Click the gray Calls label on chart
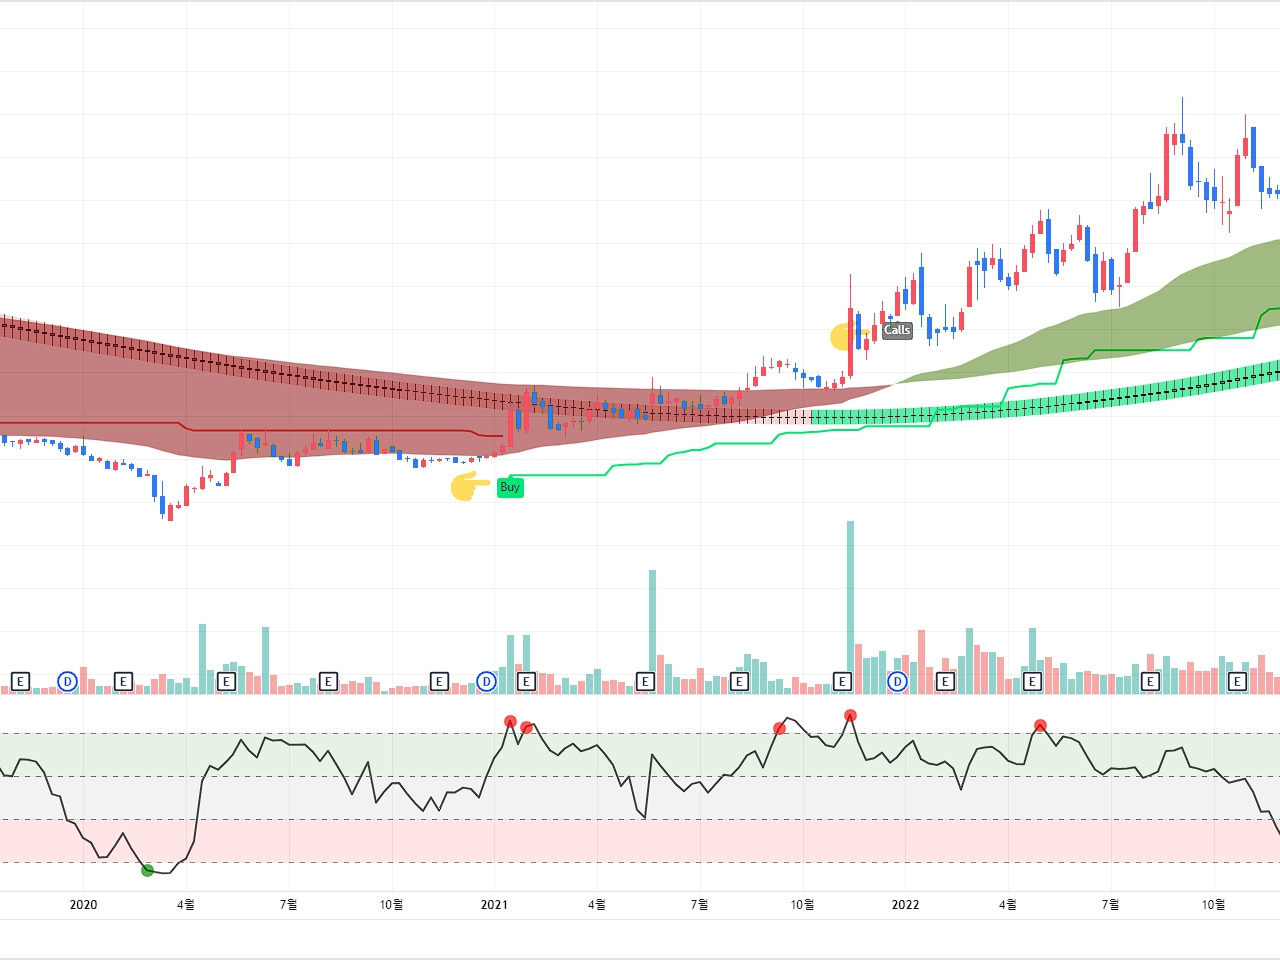 pos(897,330)
